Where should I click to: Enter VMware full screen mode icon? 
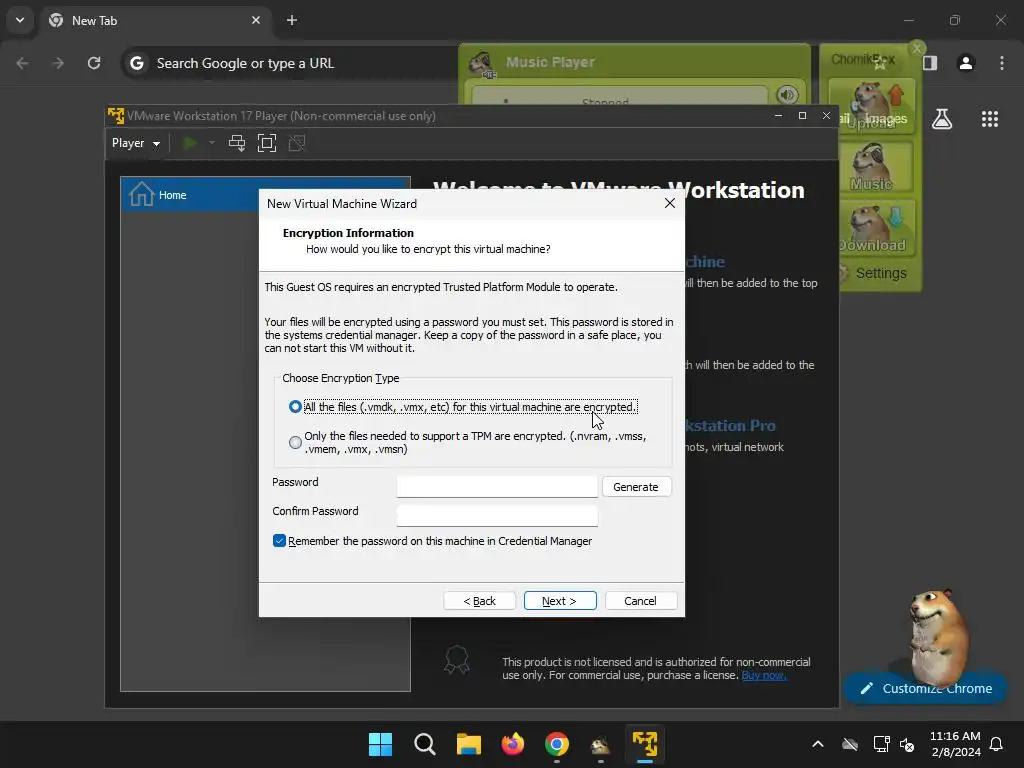267,142
